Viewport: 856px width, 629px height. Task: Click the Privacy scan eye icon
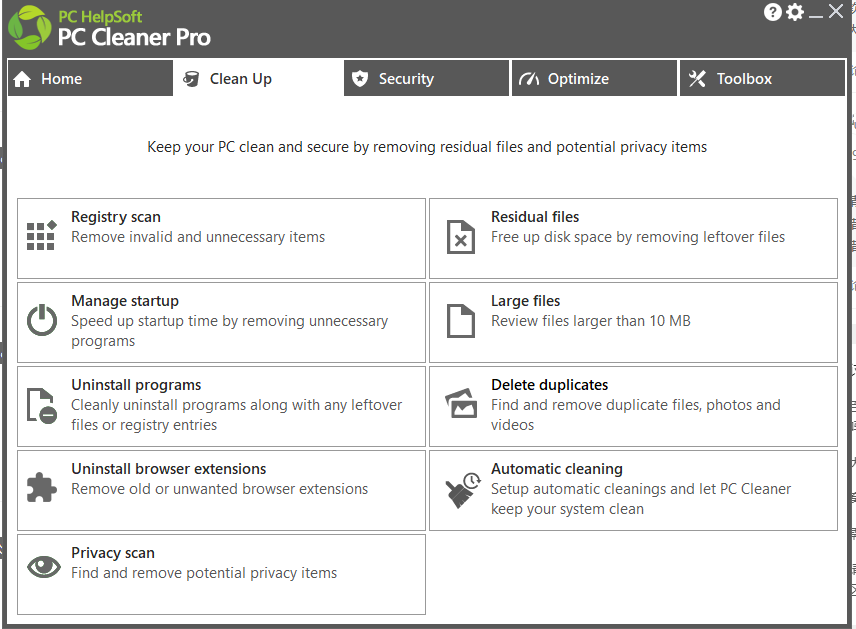click(43, 567)
